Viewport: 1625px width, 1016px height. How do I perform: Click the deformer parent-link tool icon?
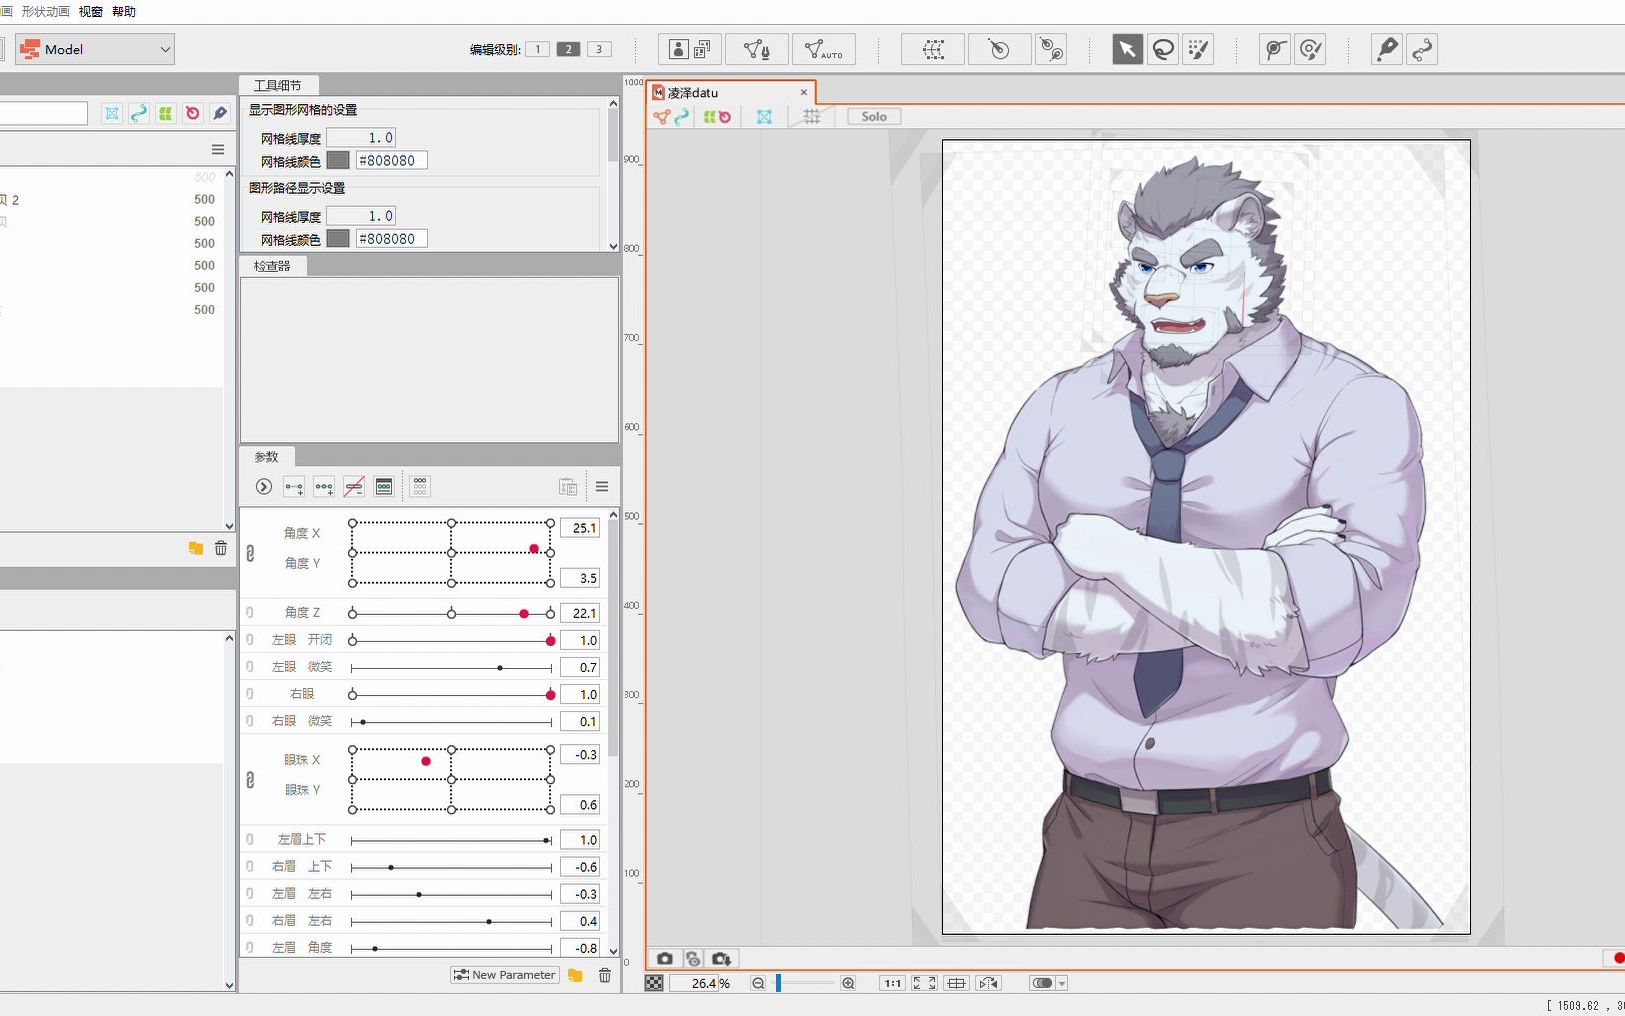tap(1051, 49)
